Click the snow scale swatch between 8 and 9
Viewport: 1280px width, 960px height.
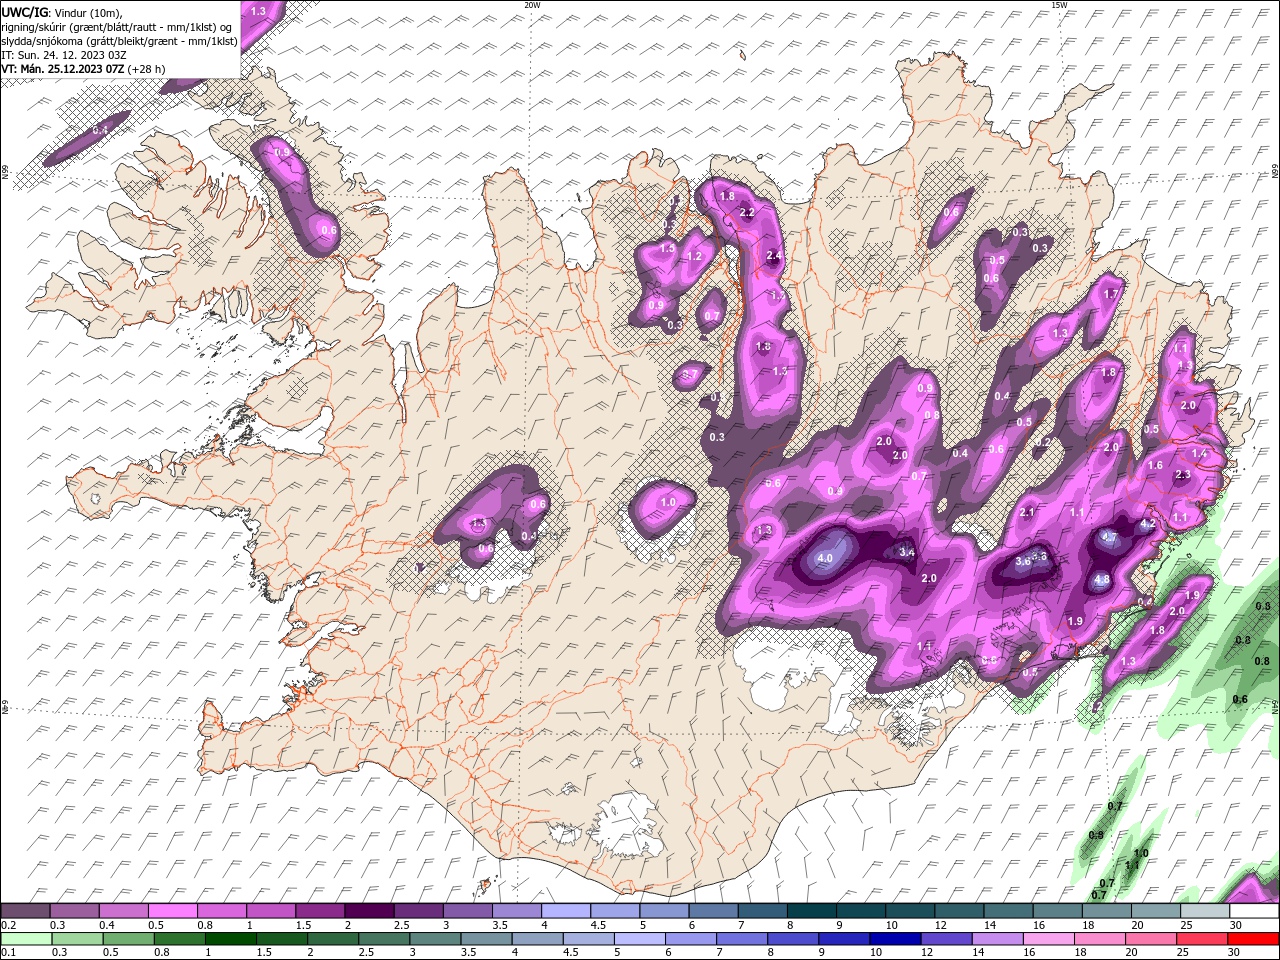point(812,911)
